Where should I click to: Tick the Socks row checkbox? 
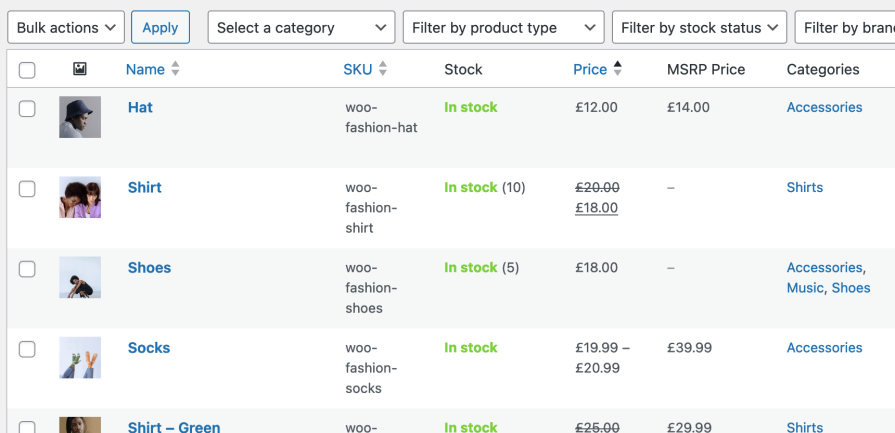27,348
